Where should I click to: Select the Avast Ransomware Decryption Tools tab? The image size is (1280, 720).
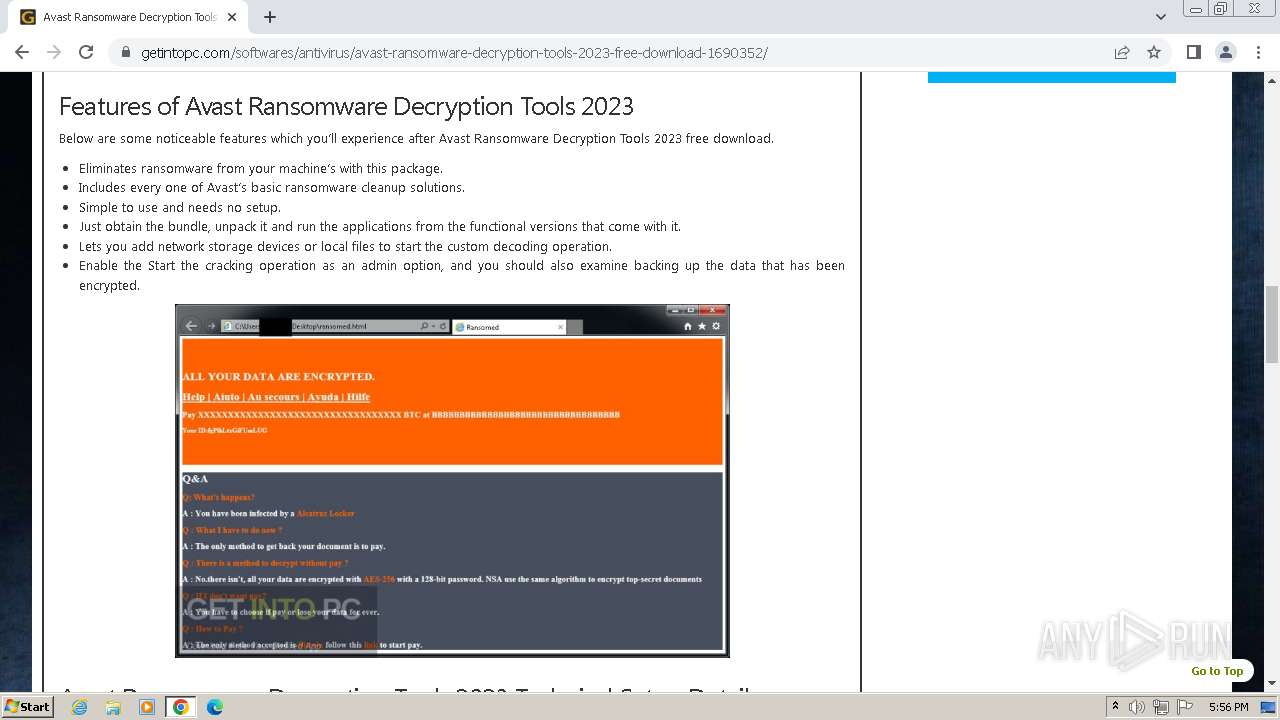click(x=128, y=17)
